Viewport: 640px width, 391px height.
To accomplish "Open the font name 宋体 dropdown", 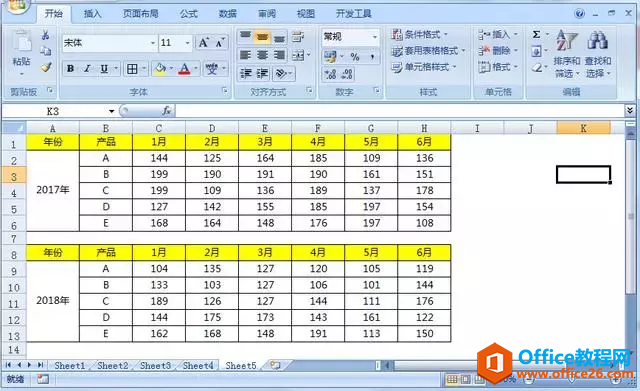I will pos(152,43).
